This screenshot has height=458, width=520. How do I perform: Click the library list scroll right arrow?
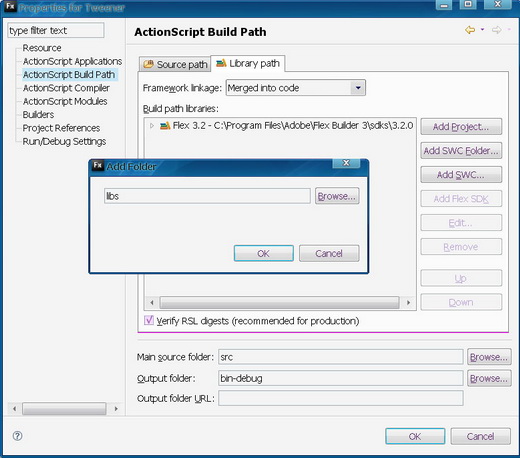pos(408,303)
